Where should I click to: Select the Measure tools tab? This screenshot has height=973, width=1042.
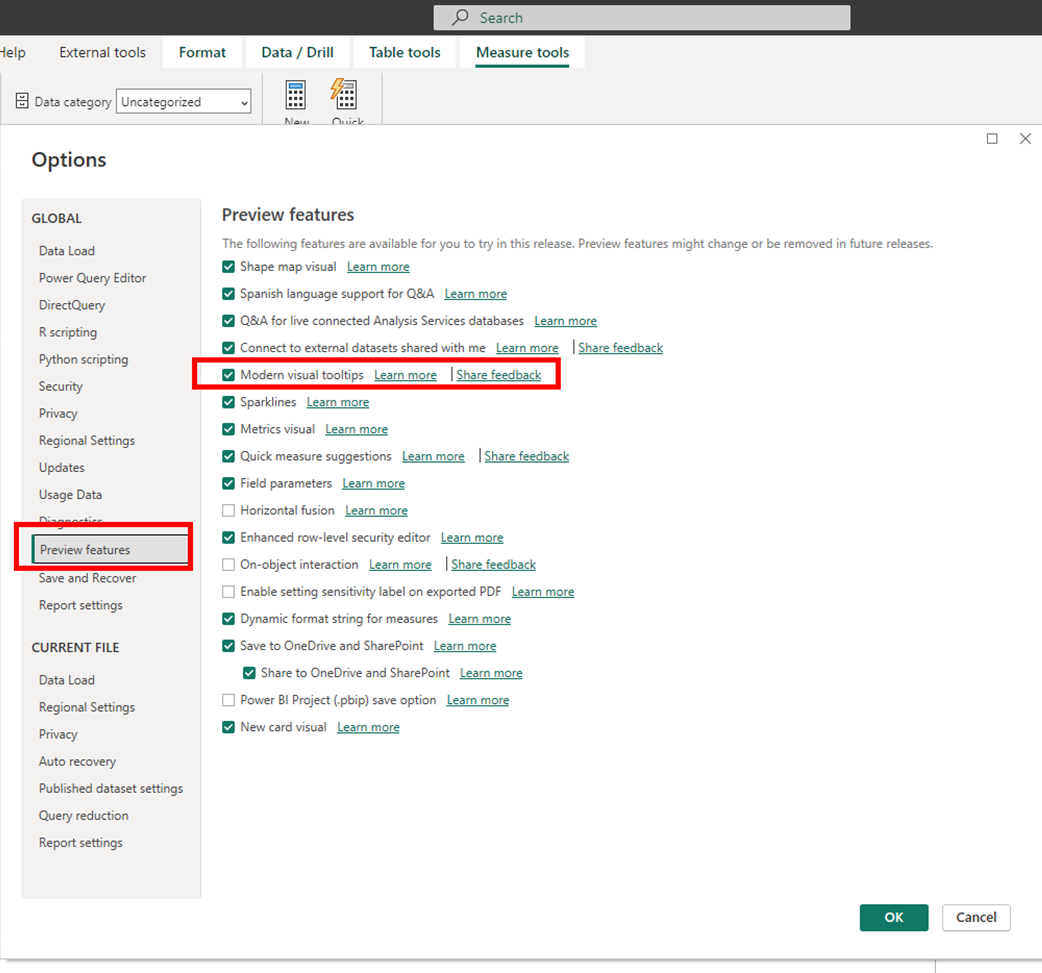[522, 53]
